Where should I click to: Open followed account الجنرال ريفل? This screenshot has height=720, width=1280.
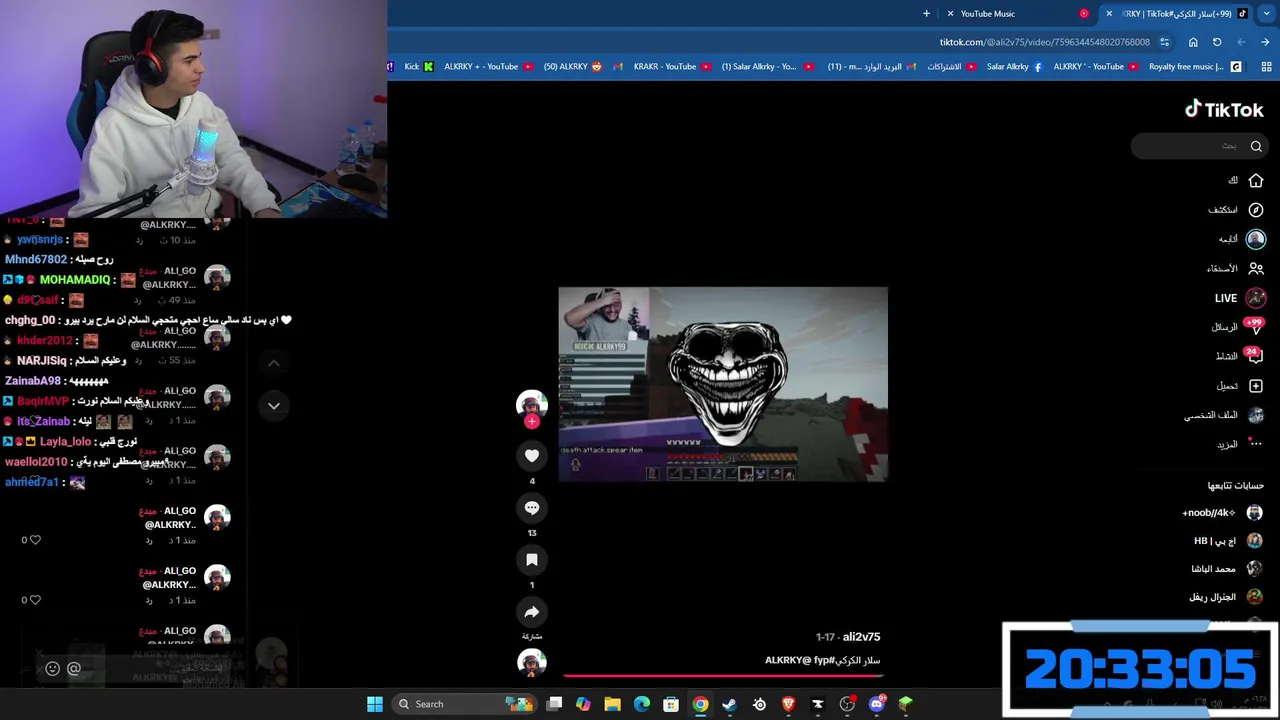(1226, 597)
